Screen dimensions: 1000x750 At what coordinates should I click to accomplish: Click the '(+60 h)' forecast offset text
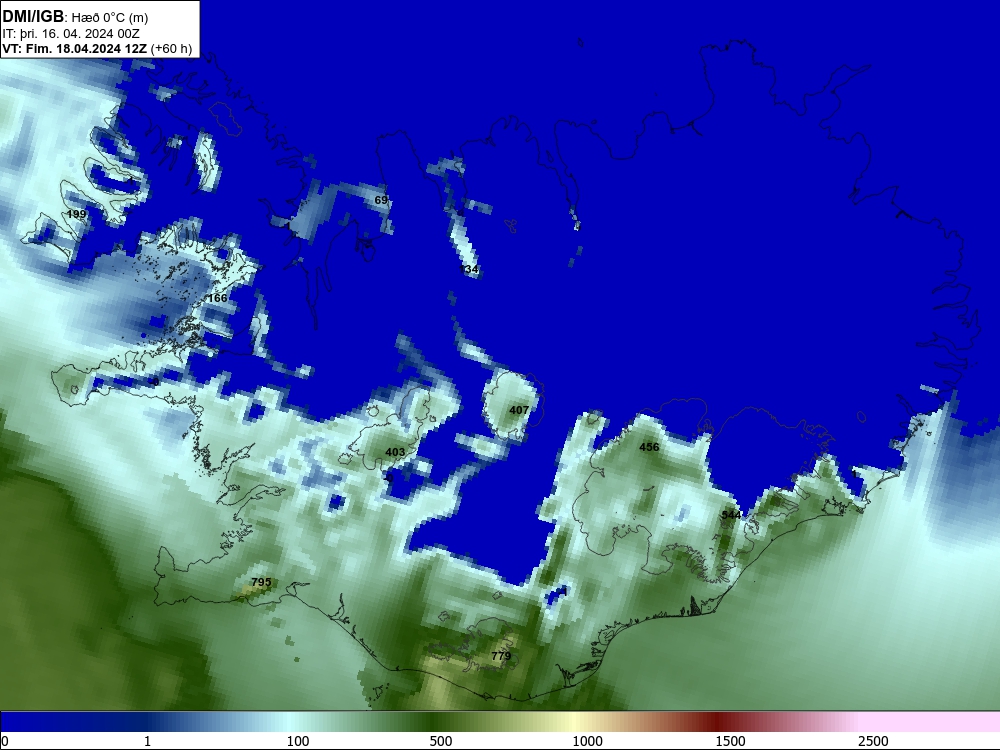[171, 49]
